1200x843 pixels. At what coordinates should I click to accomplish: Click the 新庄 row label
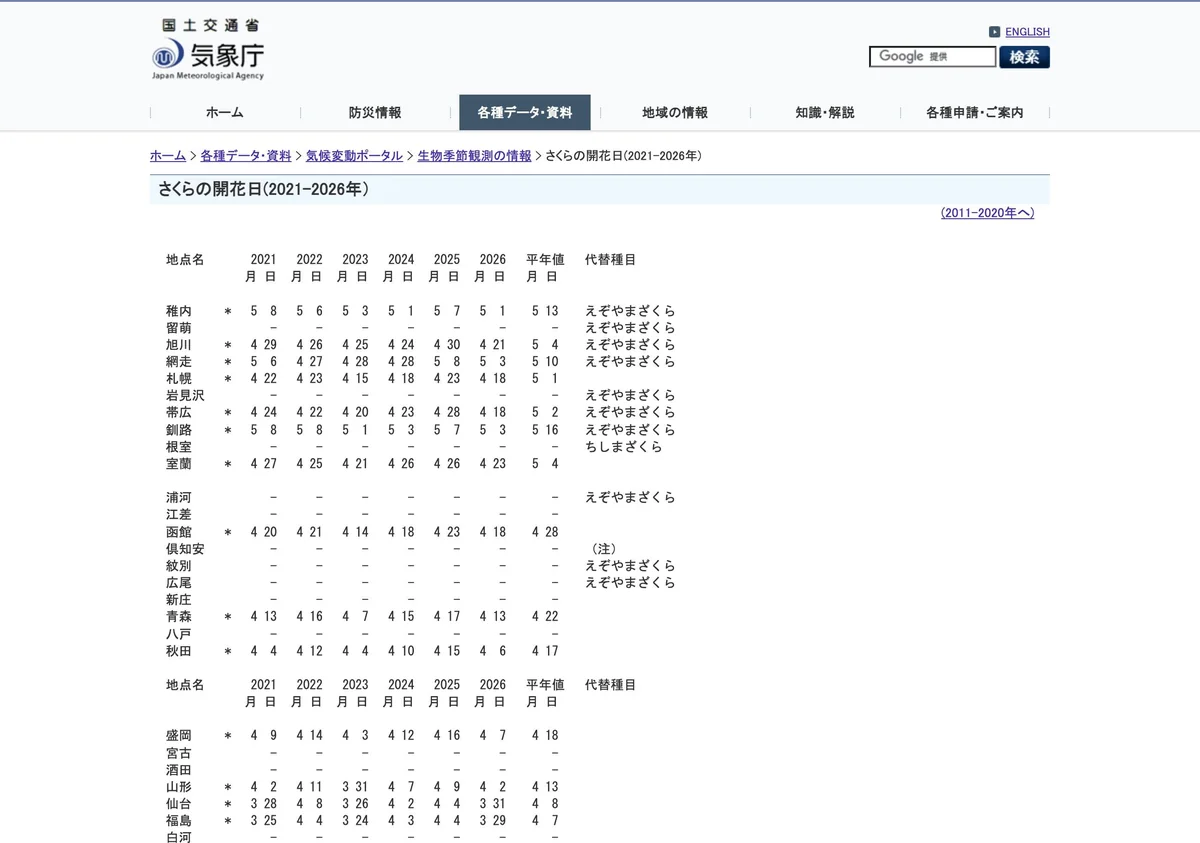click(x=179, y=600)
